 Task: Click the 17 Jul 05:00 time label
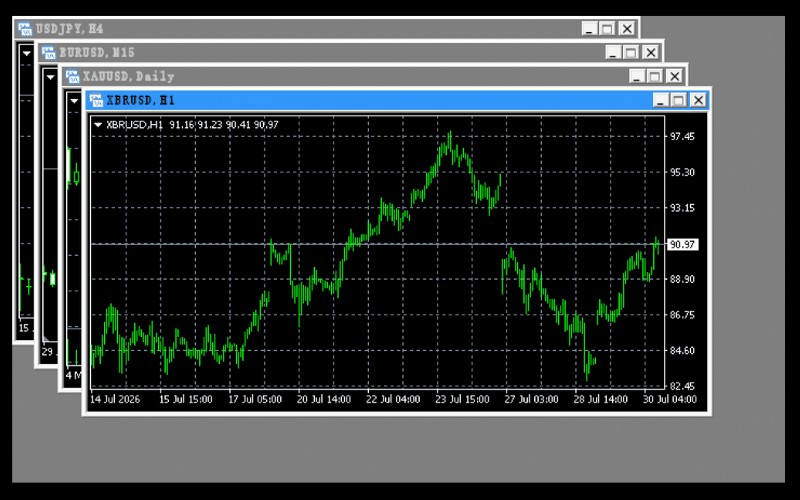[x=255, y=399]
